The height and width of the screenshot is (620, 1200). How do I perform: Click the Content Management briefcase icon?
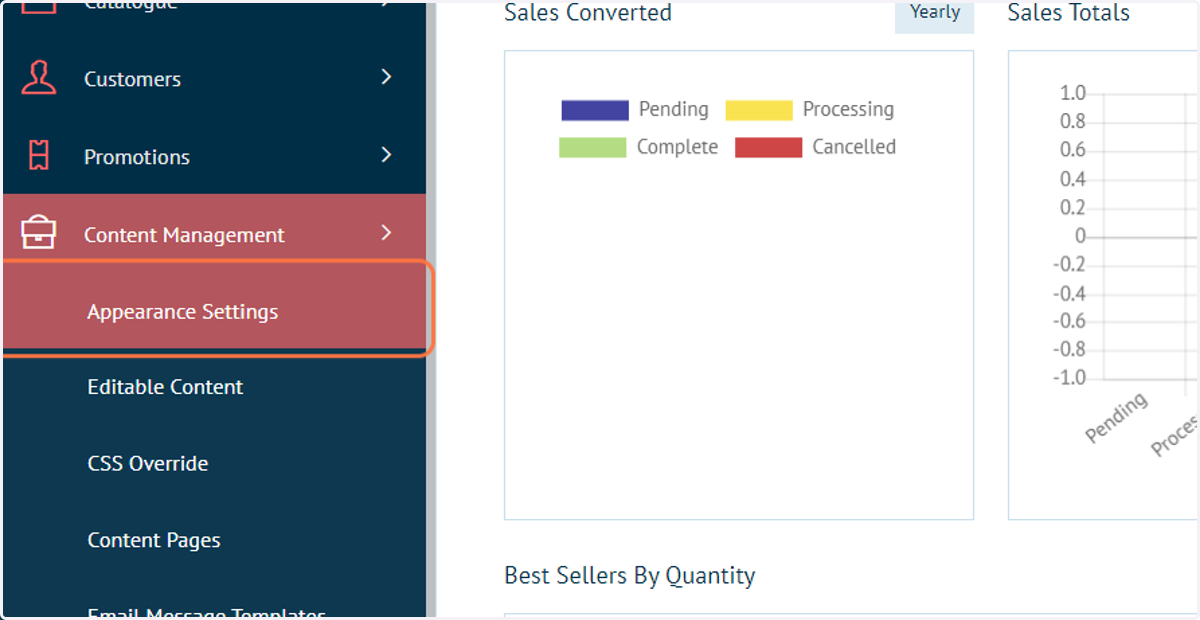tap(38, 234)
